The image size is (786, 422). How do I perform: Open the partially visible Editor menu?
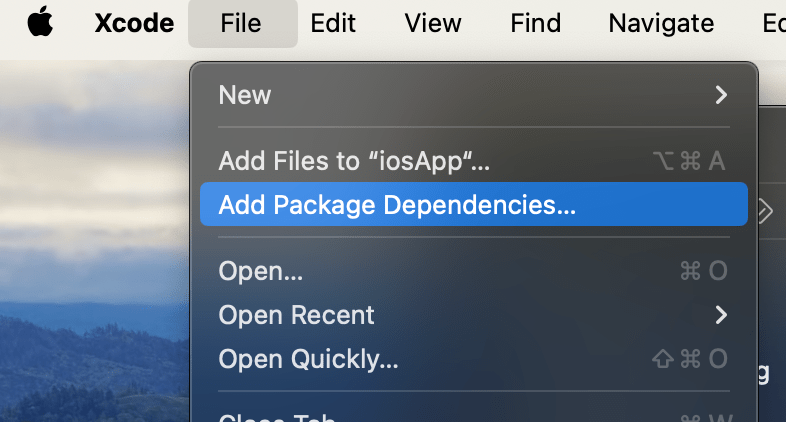773,23
